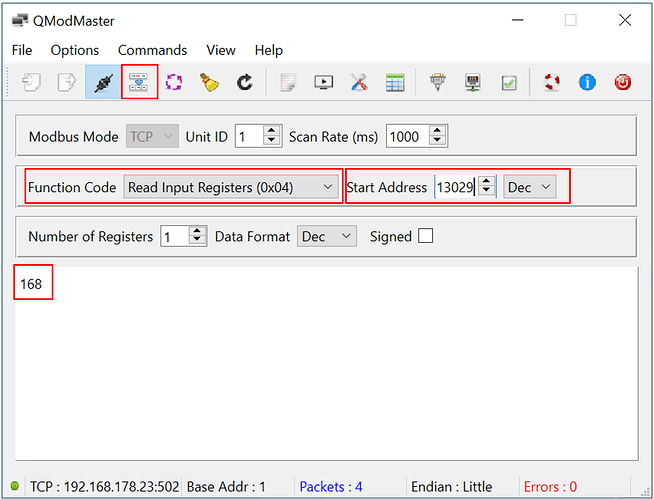Toggle the Signed checkbox
This screenshot has width=654, height=499.
(x=425, y=236)
